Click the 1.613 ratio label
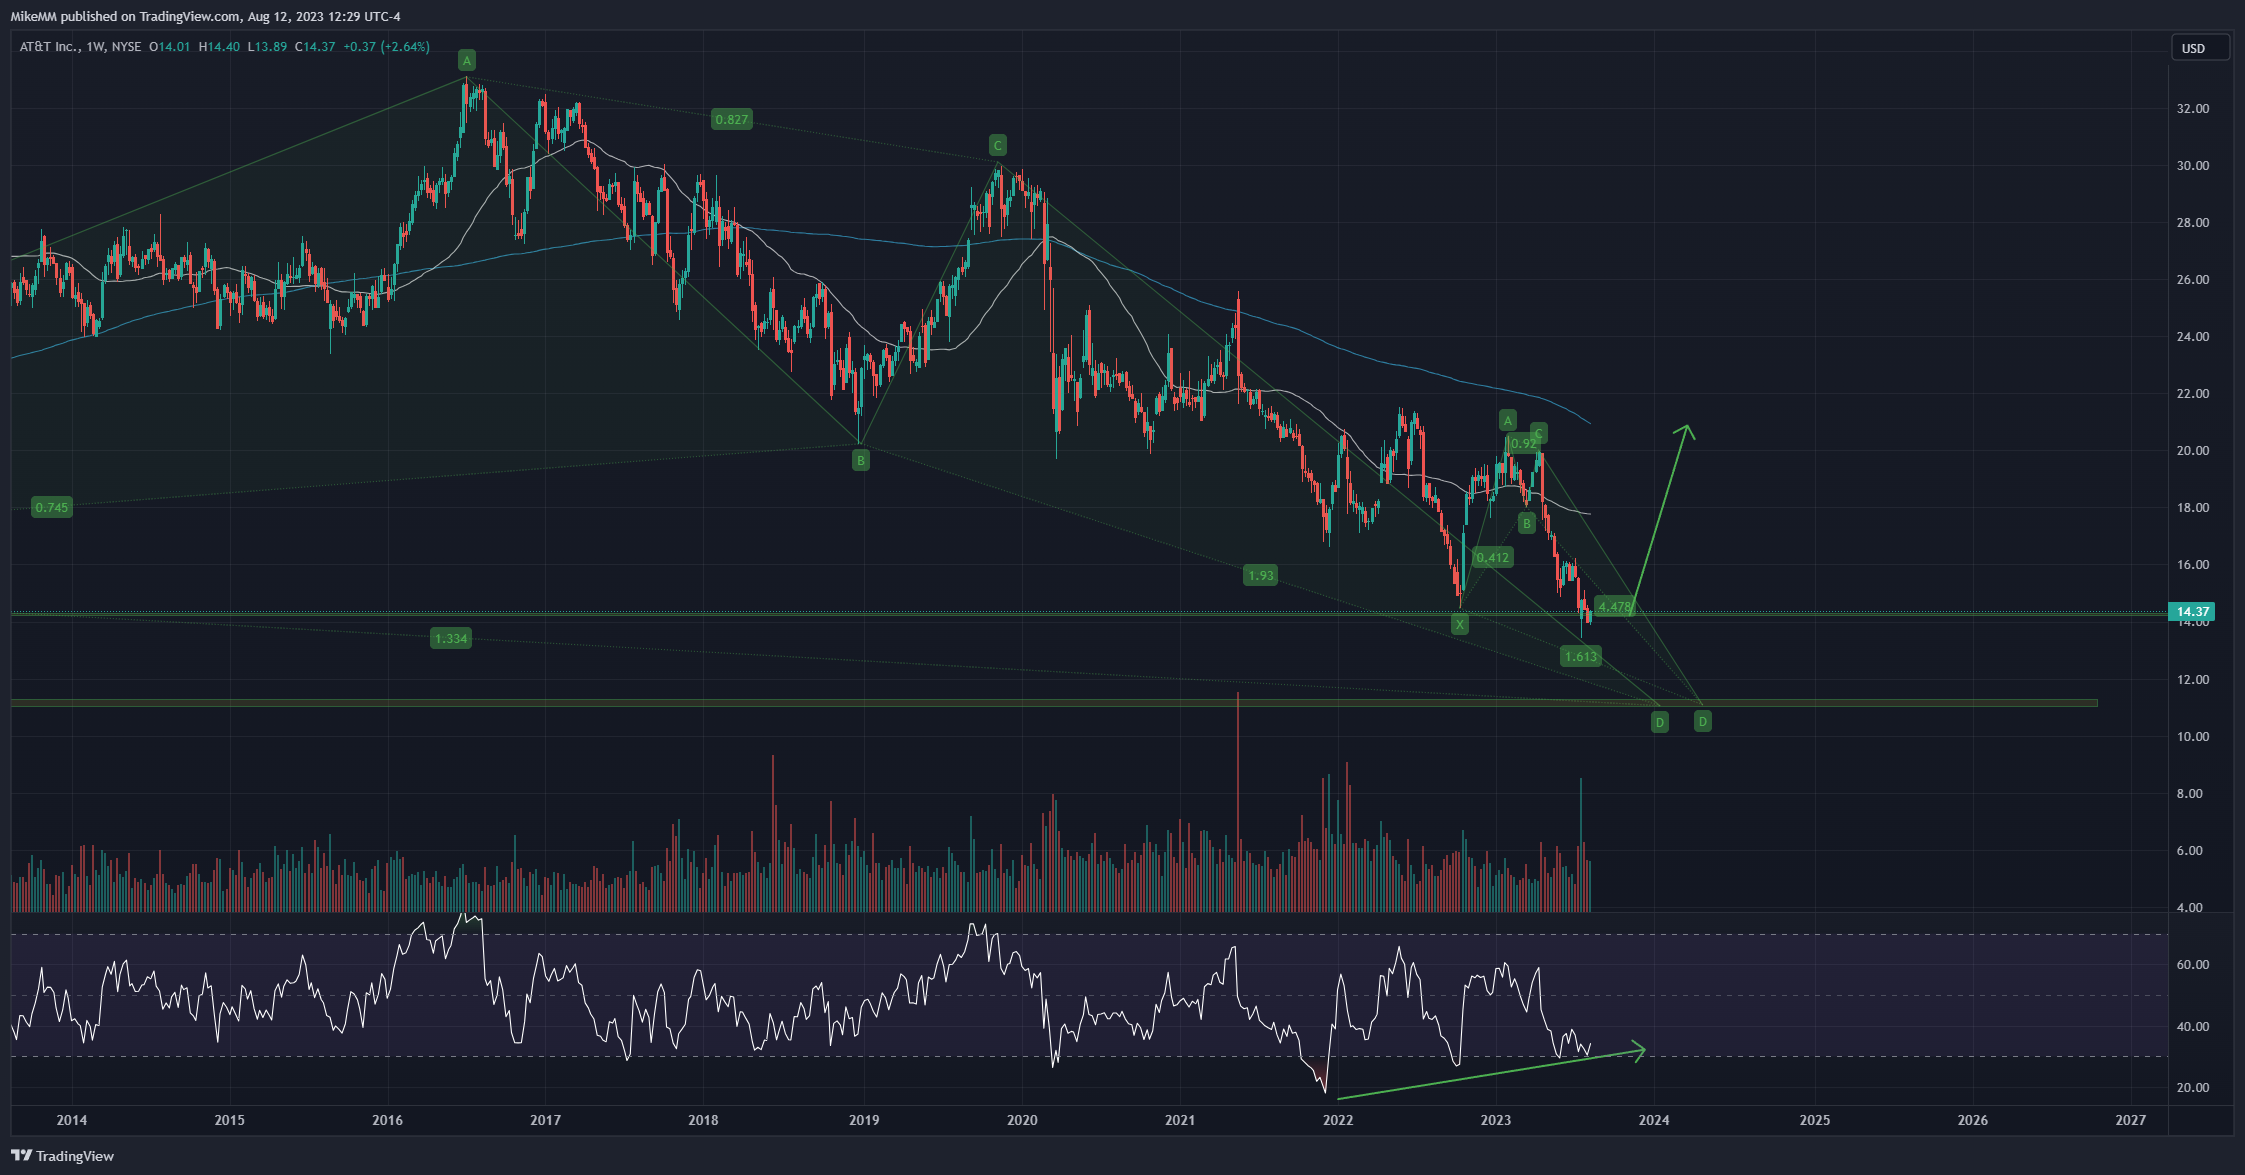2245x1175 pixels. point(1581,656)
